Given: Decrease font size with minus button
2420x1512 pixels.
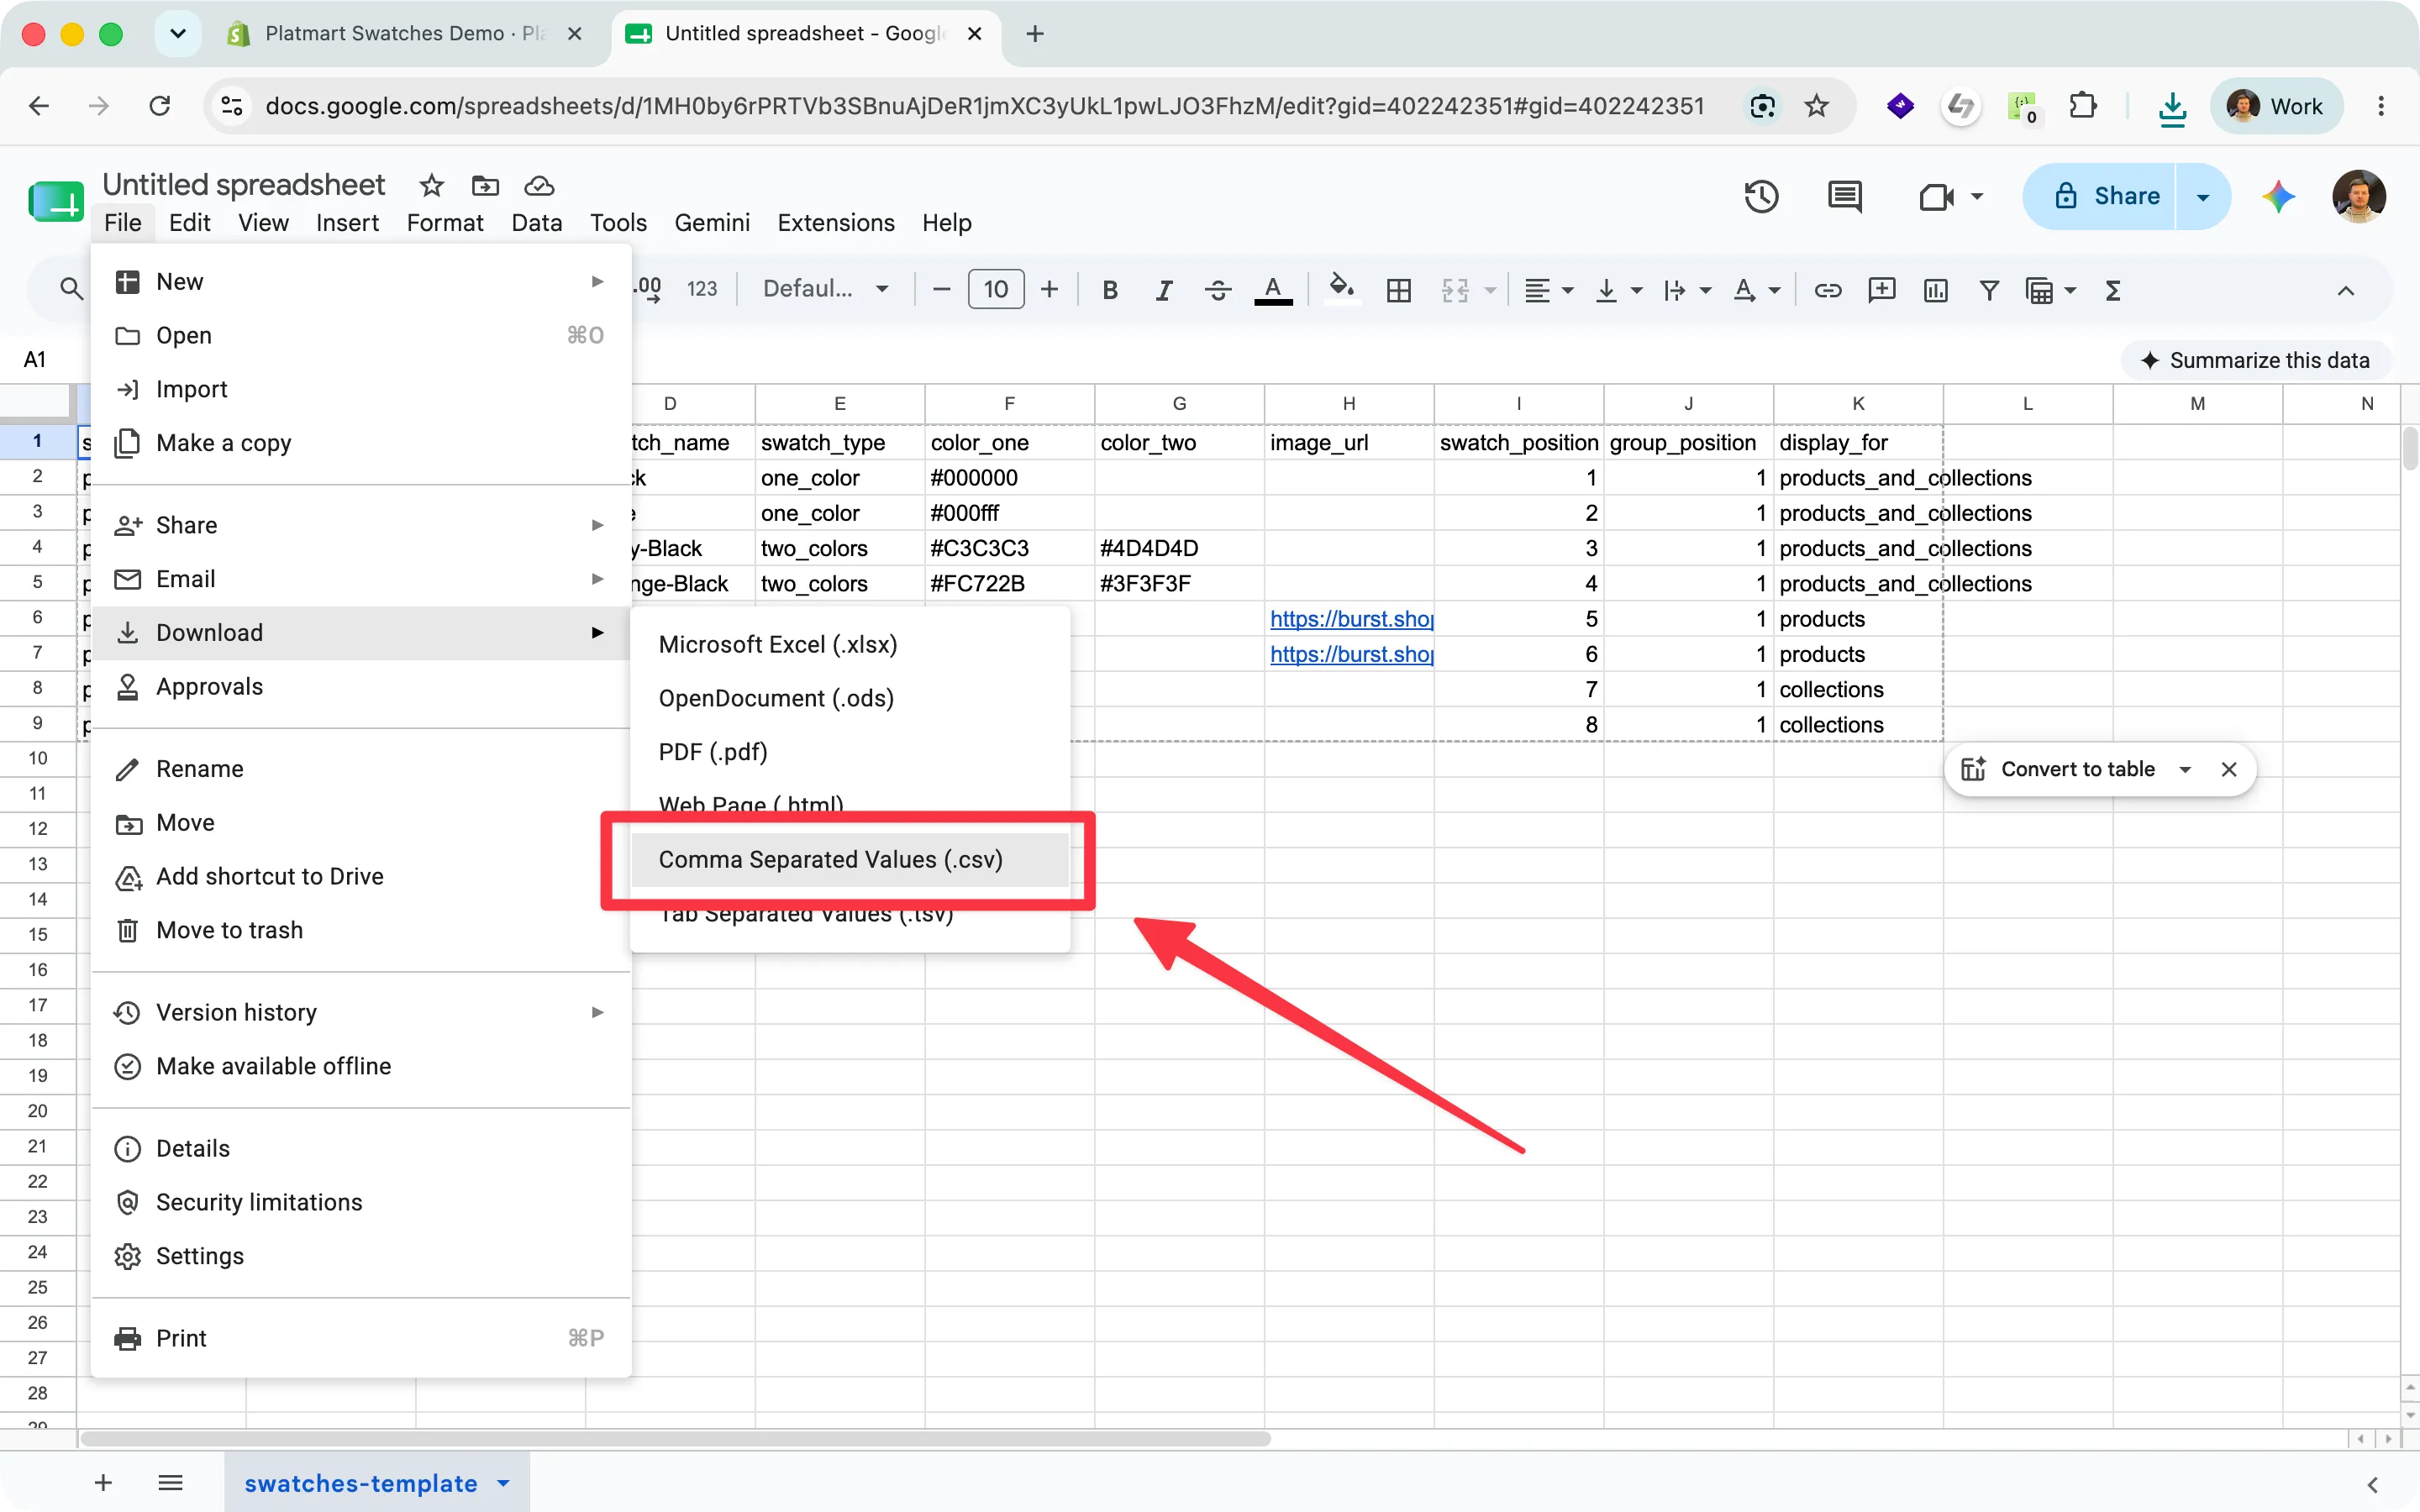Looking at the screenshot, I should pos(941,290).
